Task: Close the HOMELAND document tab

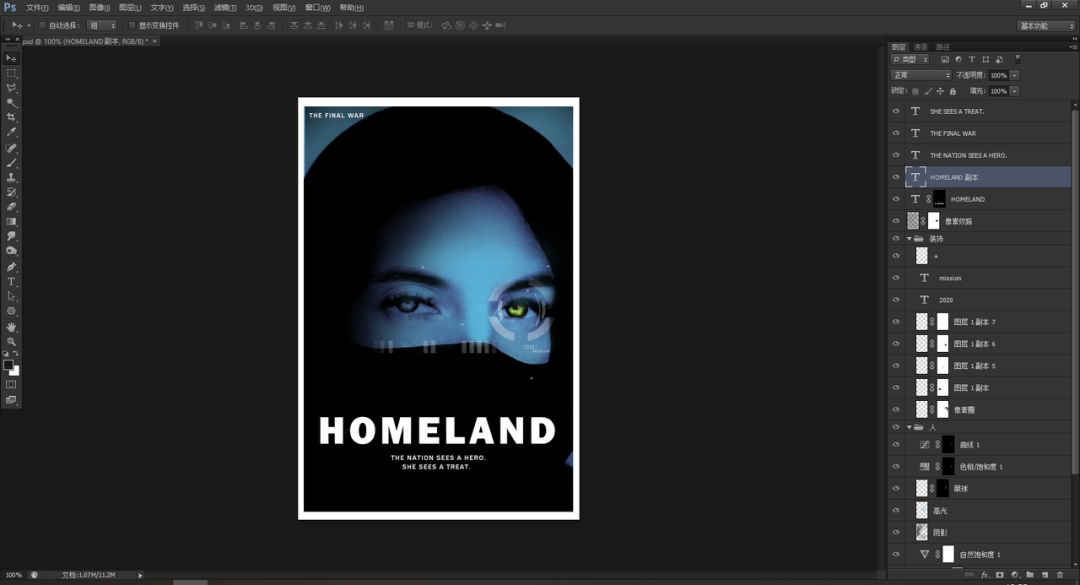Action: click(x=154, y=41)
